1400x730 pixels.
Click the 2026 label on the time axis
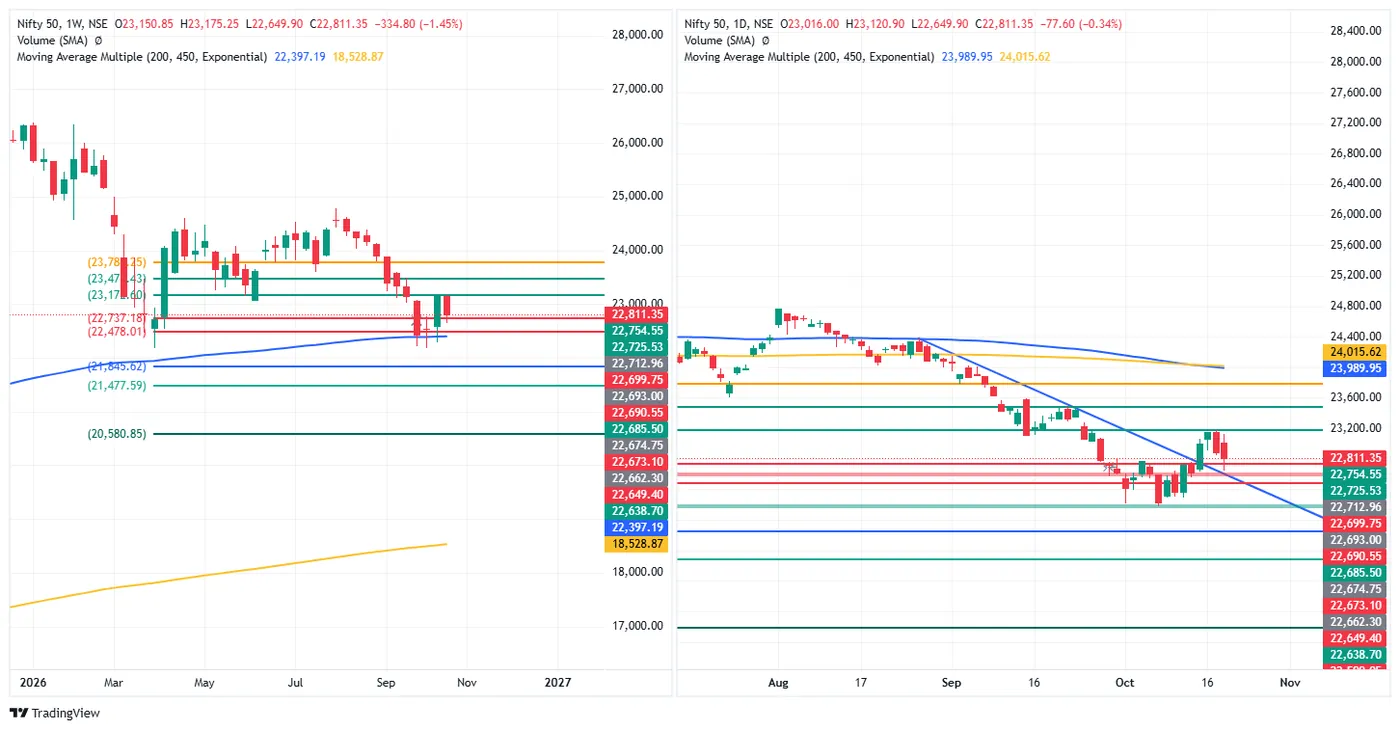[33, 683]
